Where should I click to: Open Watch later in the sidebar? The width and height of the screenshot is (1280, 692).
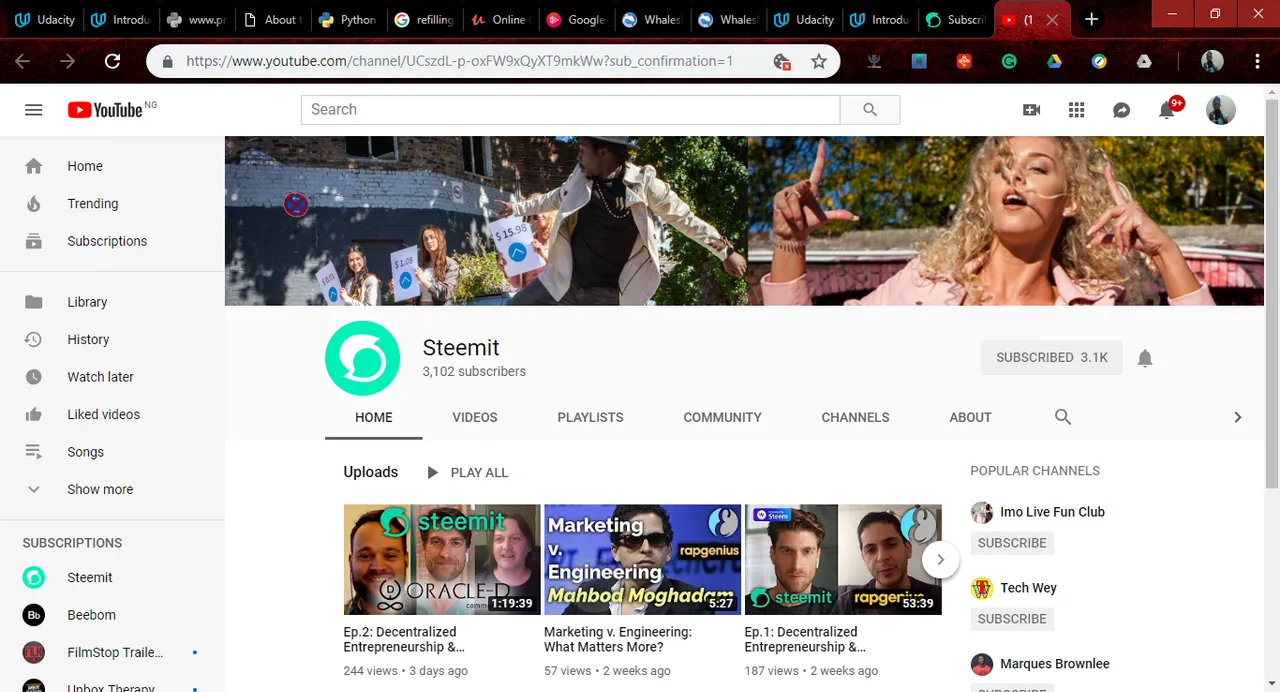[112, 377]
